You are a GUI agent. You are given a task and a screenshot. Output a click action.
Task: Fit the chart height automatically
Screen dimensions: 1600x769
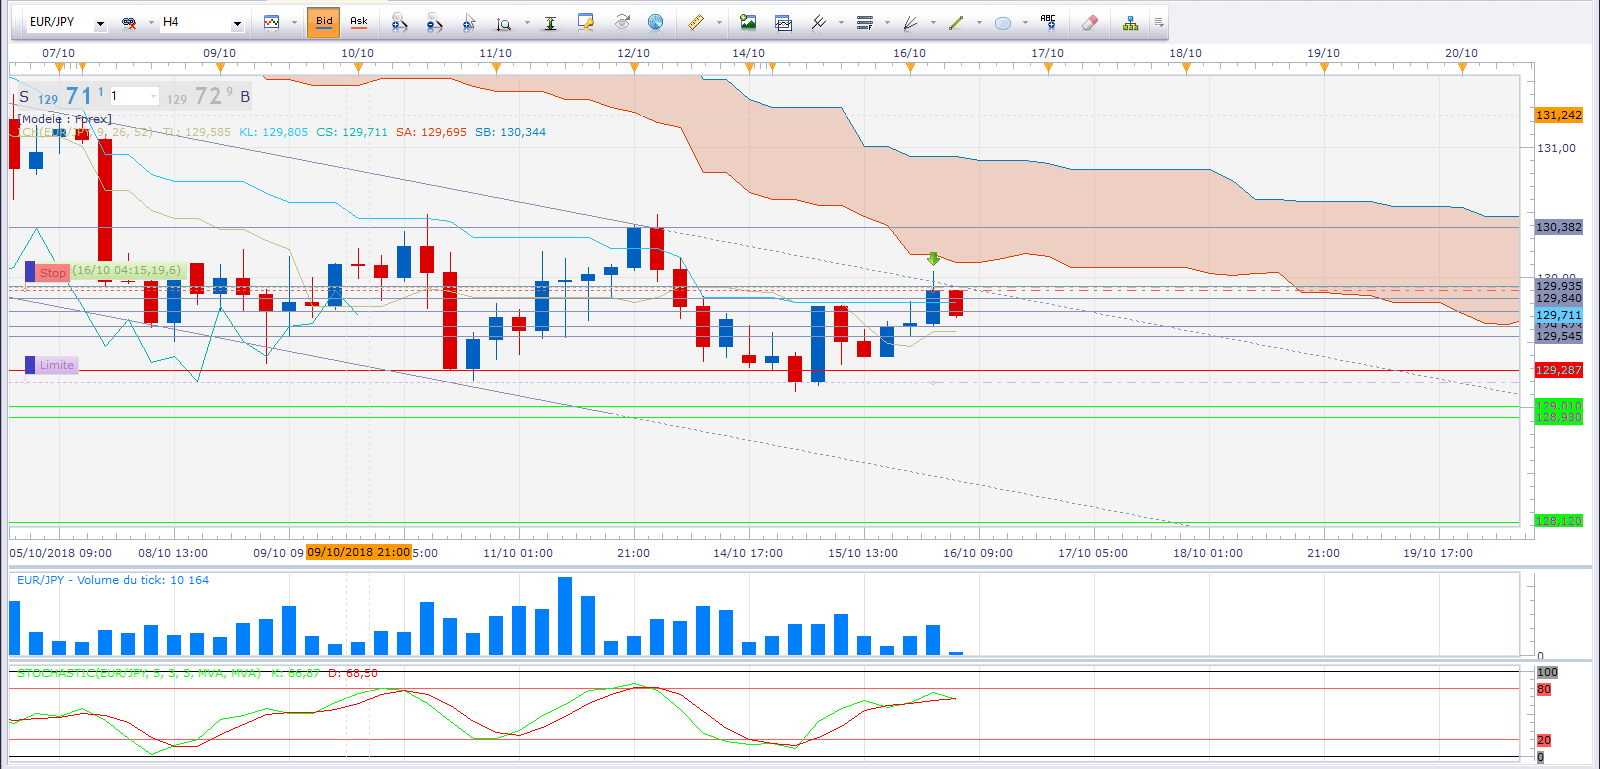point(550,22)
